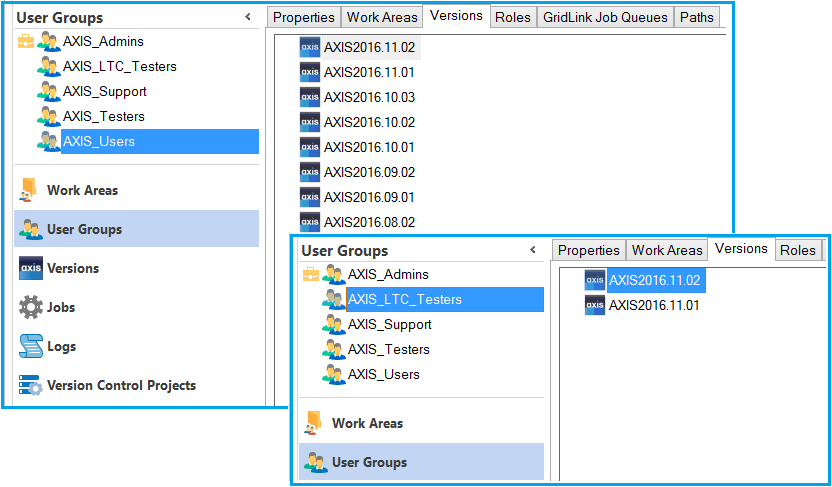Go to the Logs section
Viewport: 832px width, 487px height.
[136, 346]
